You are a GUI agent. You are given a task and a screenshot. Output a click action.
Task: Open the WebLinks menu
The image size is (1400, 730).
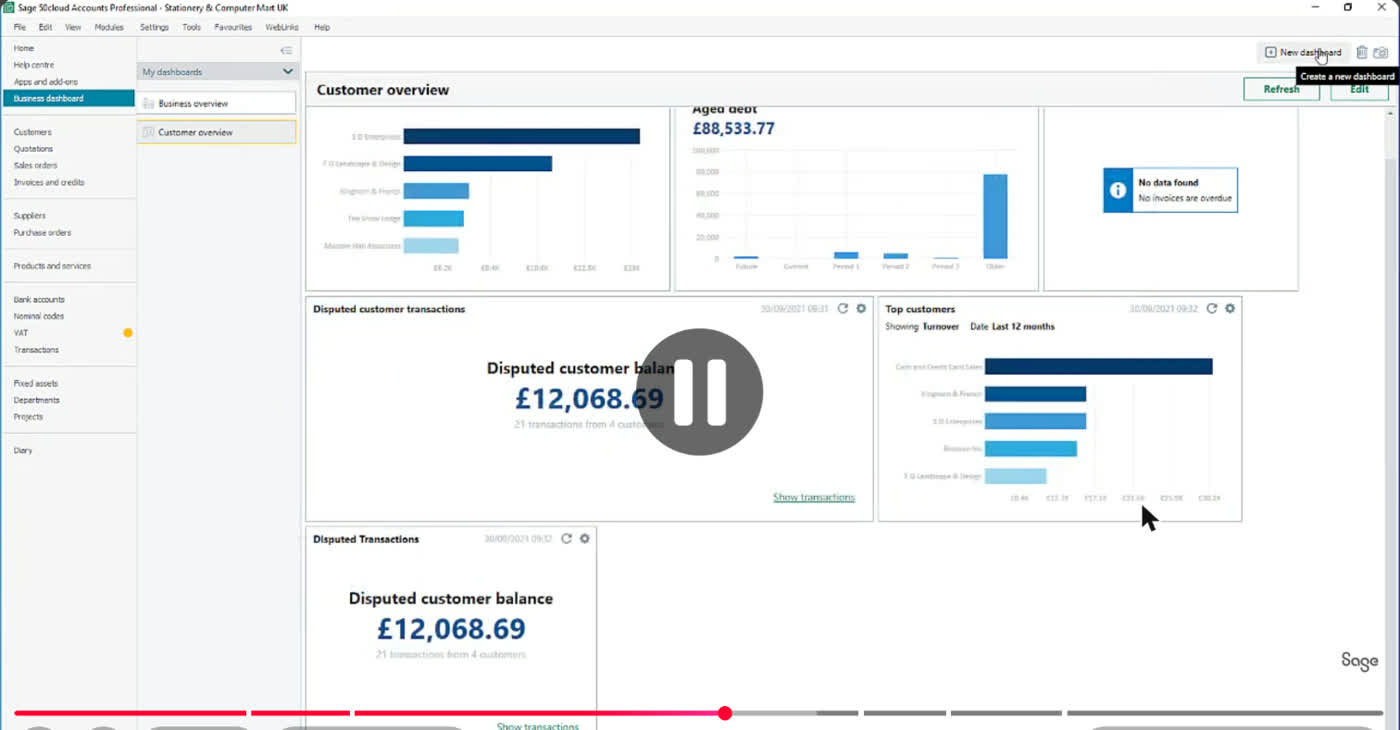[x=282, y=27]
